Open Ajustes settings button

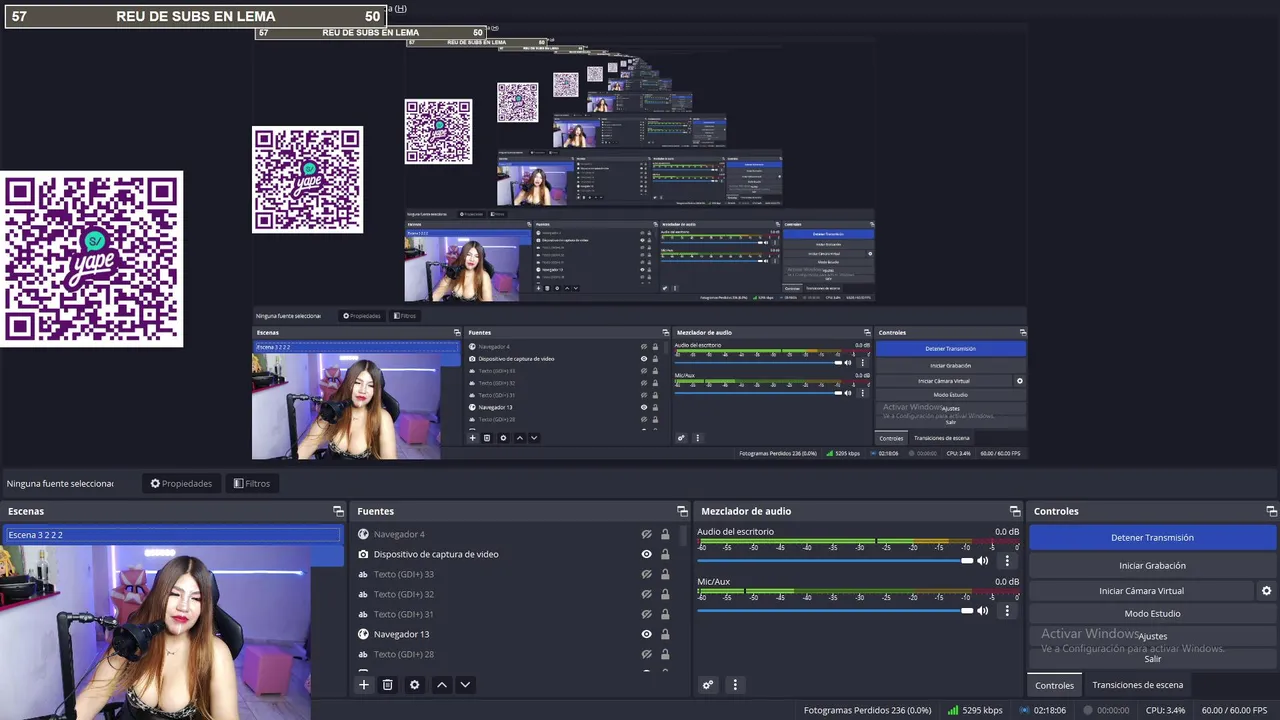tap(1152, 636)
